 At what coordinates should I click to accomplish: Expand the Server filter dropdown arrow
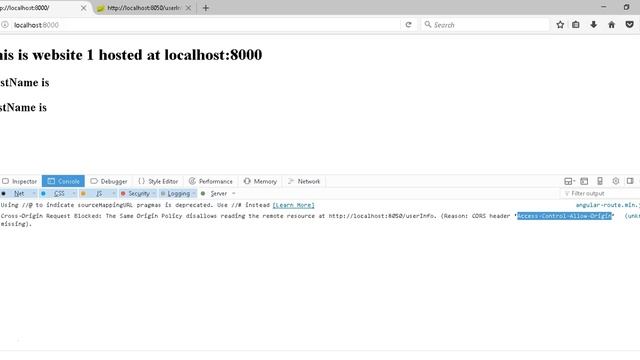click(234, 193)
